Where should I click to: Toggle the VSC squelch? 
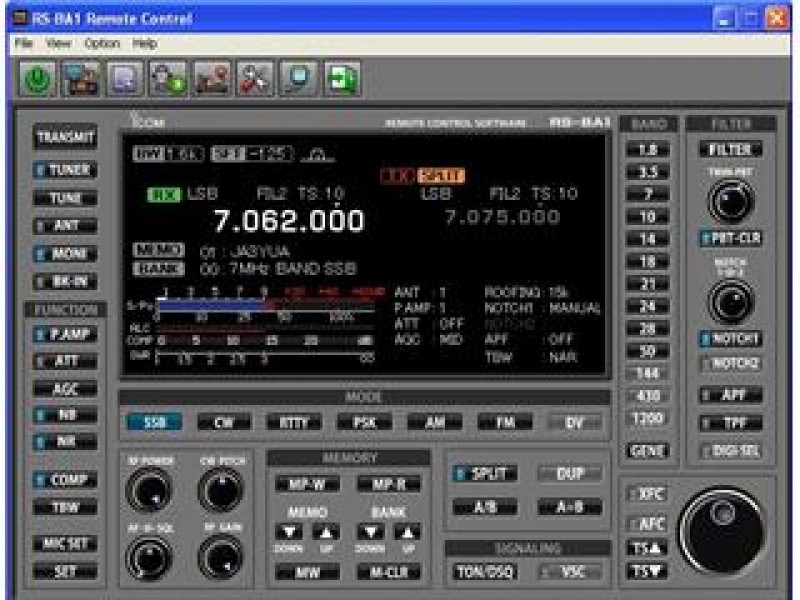(569, 572)
